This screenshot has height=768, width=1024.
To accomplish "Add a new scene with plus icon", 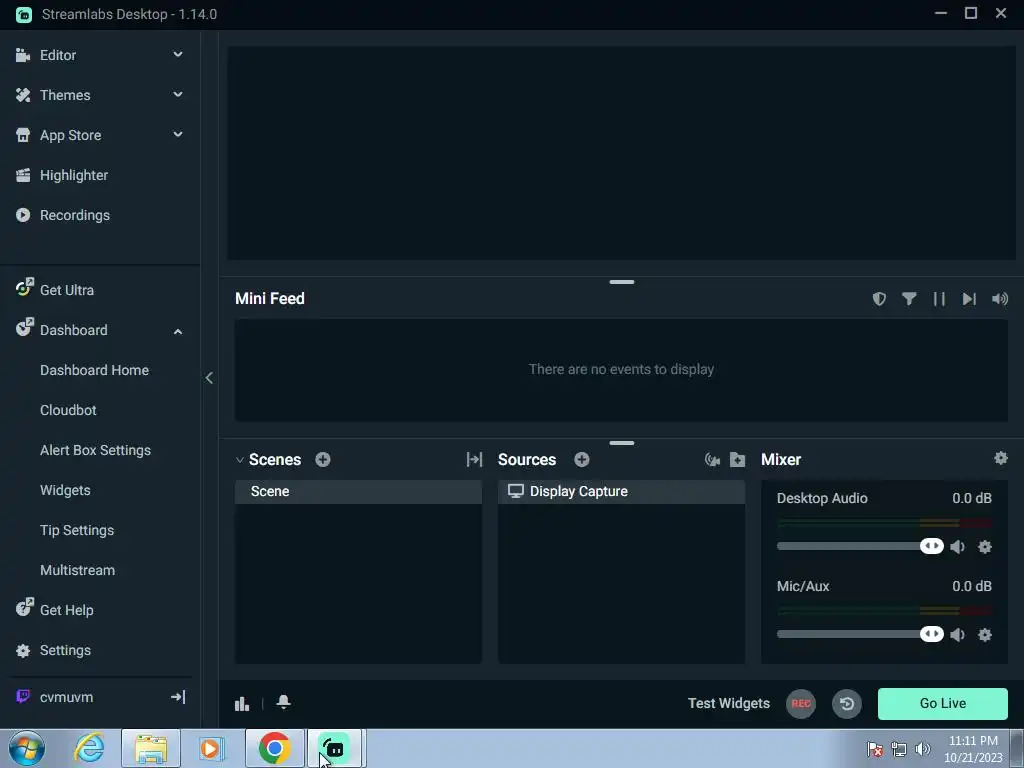I will (x=323, y=460).
